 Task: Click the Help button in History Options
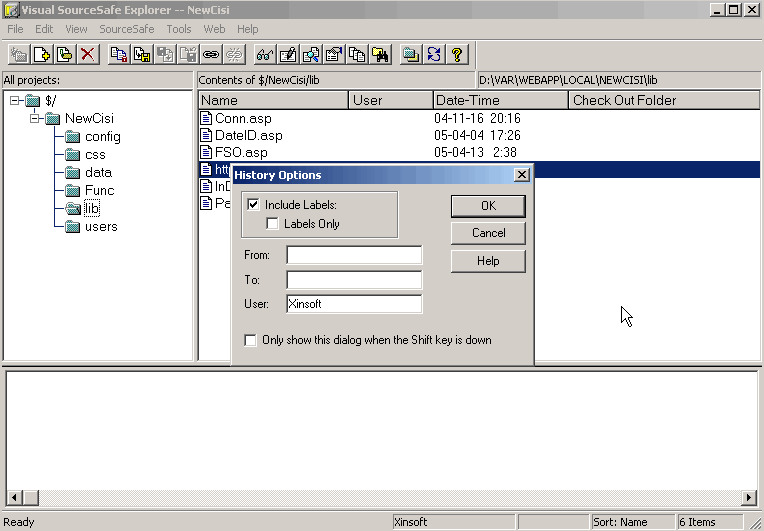point(488,261)
